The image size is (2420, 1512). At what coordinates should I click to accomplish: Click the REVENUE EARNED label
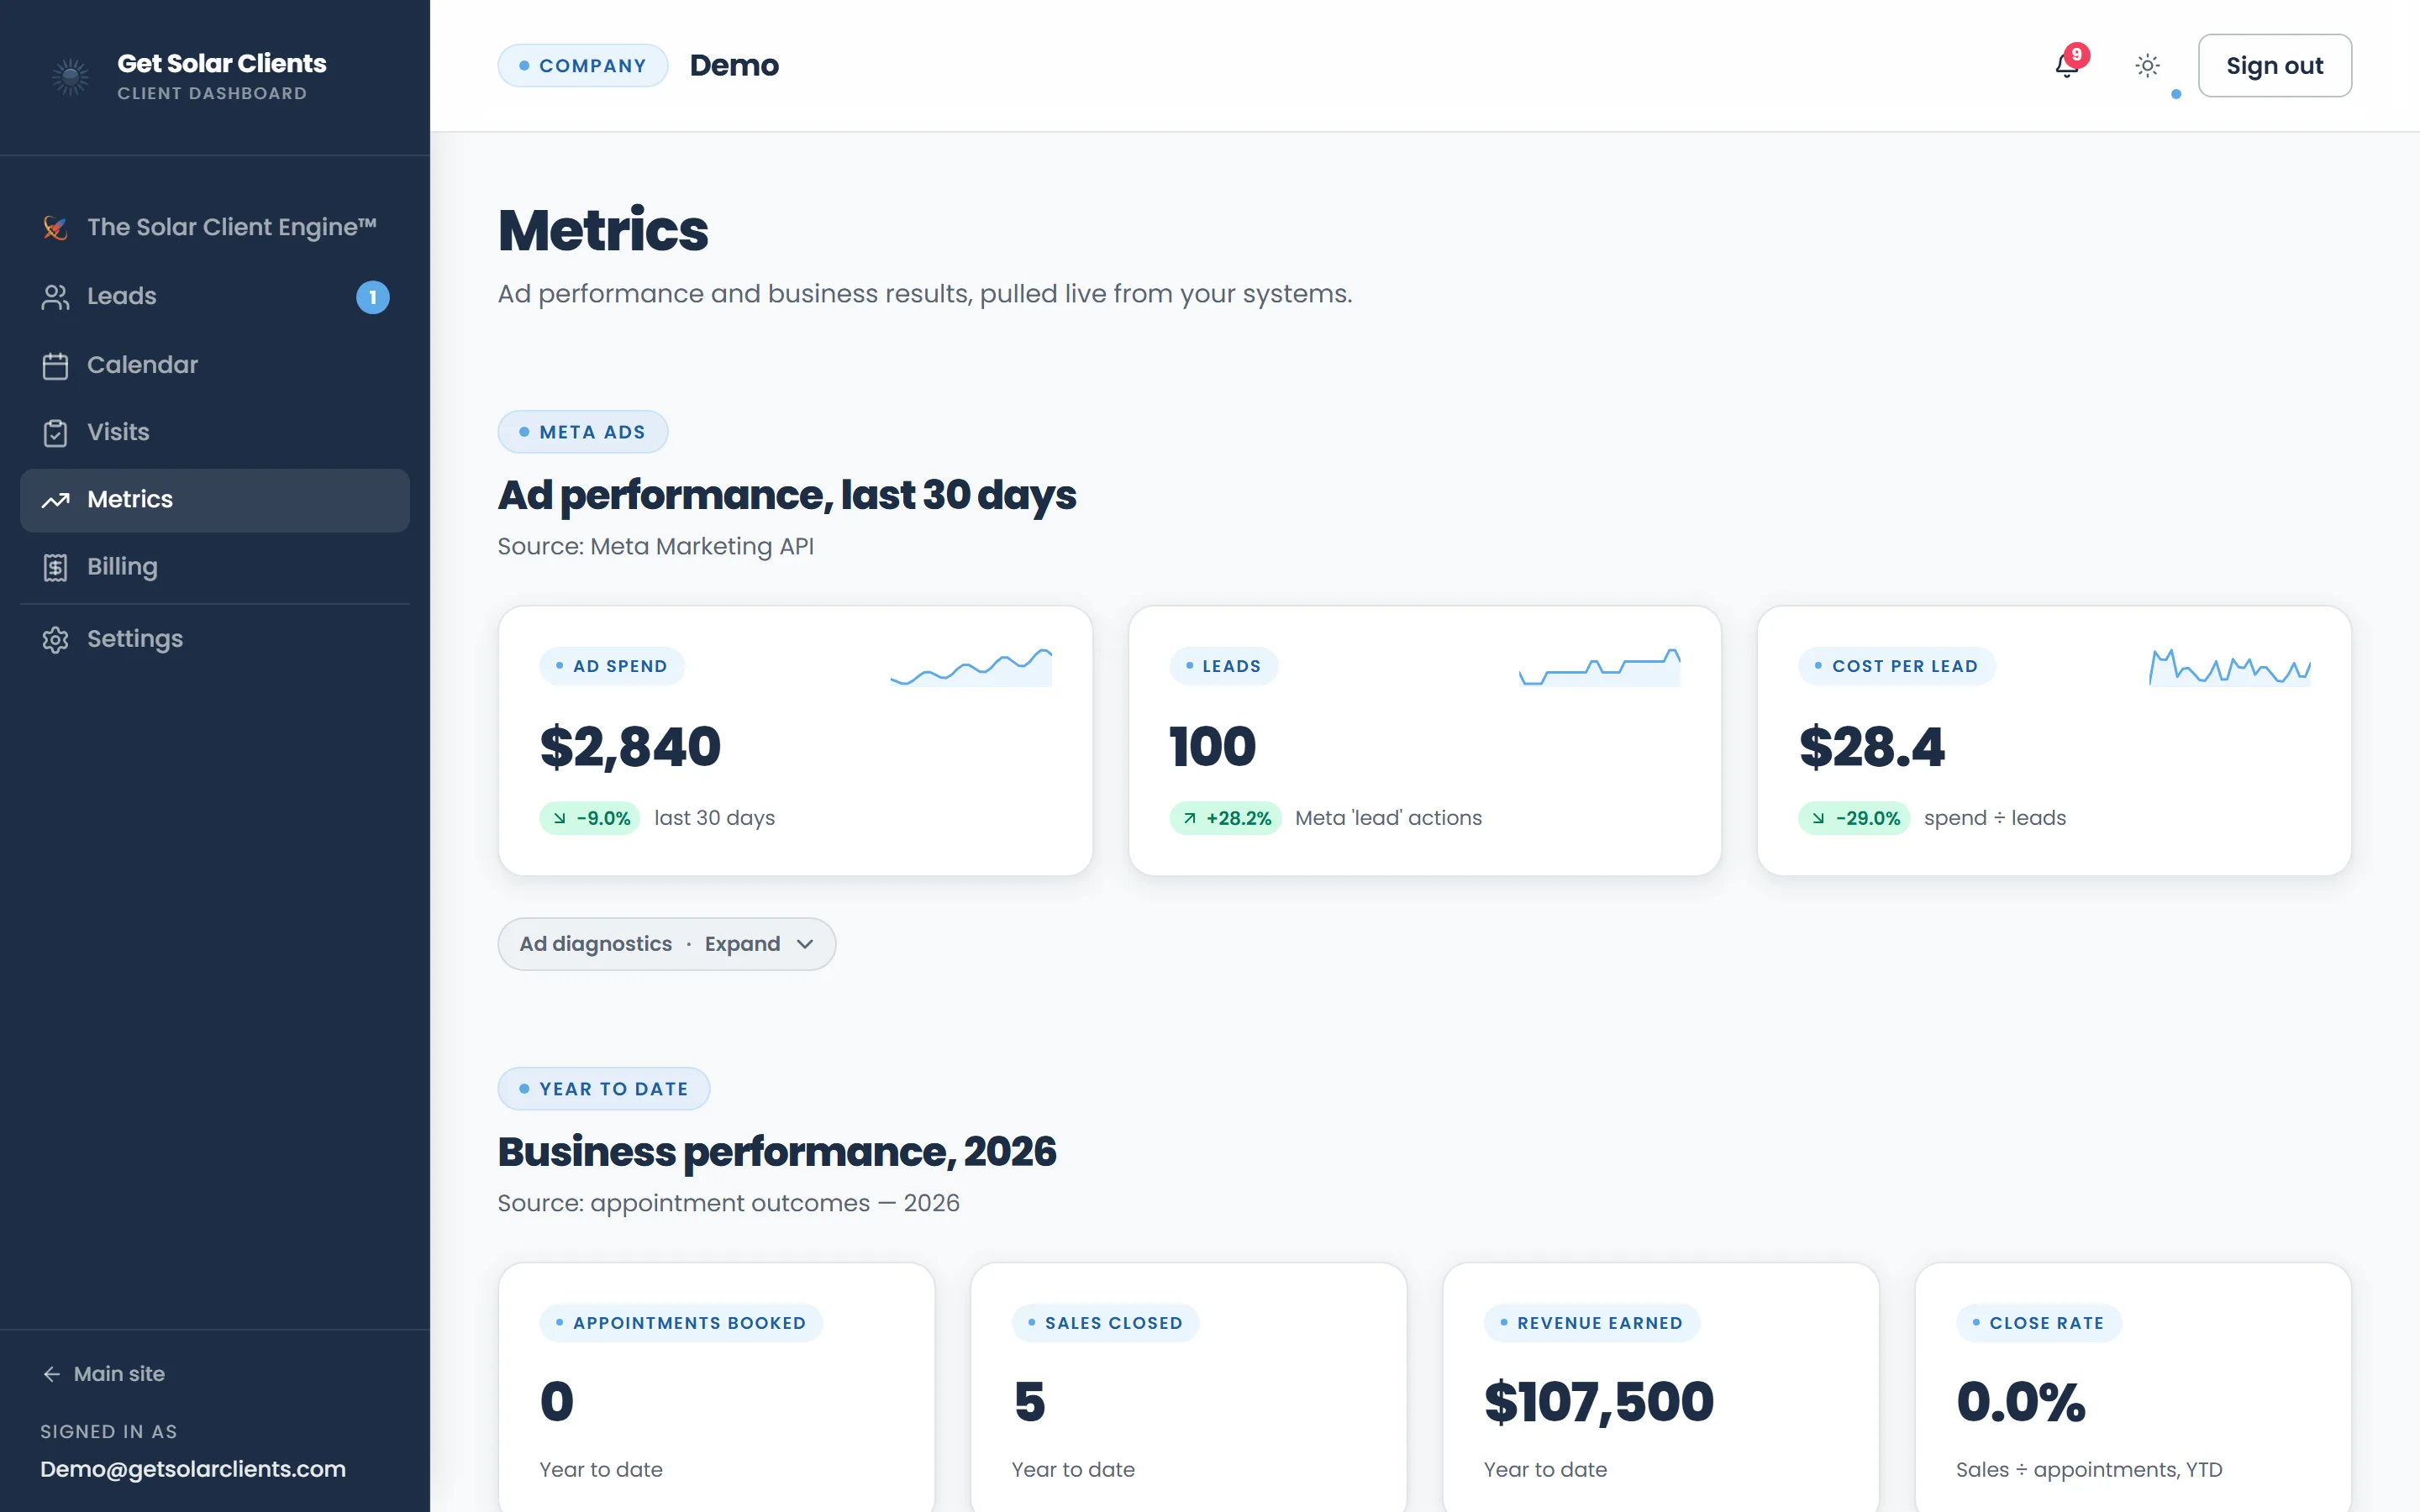coord(1592,1323)
